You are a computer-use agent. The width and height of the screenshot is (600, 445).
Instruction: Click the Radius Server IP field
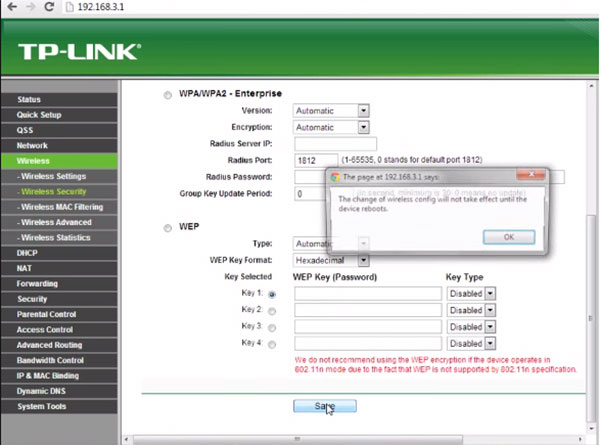328,144
